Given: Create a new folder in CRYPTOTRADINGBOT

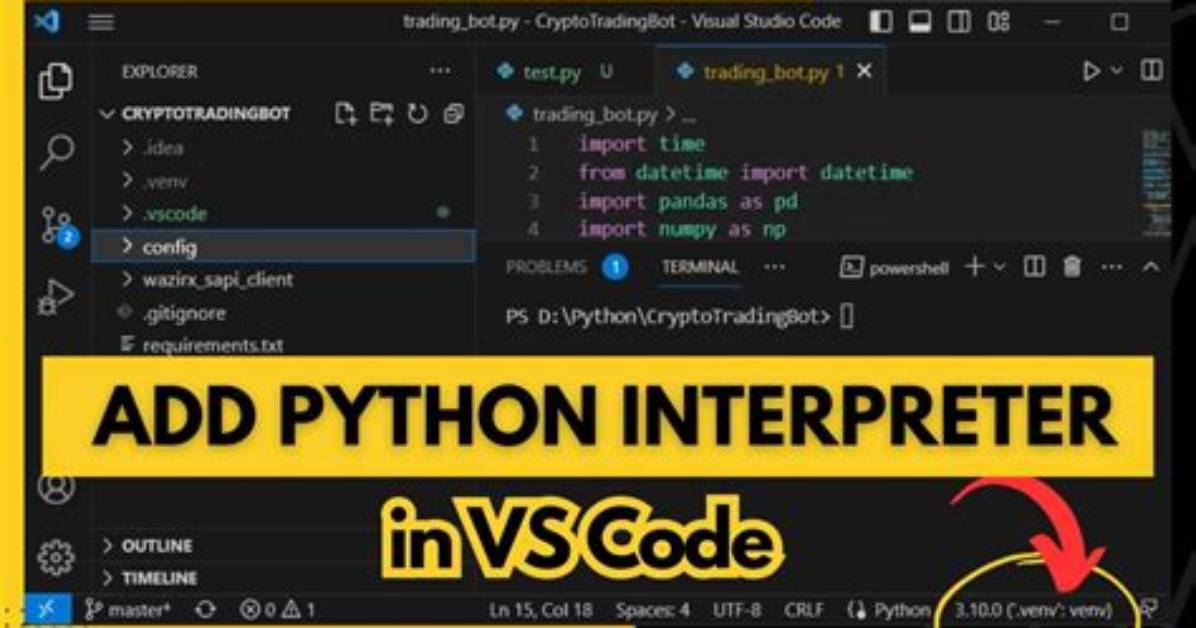Looking at the screenshot, I should [381, 114].
